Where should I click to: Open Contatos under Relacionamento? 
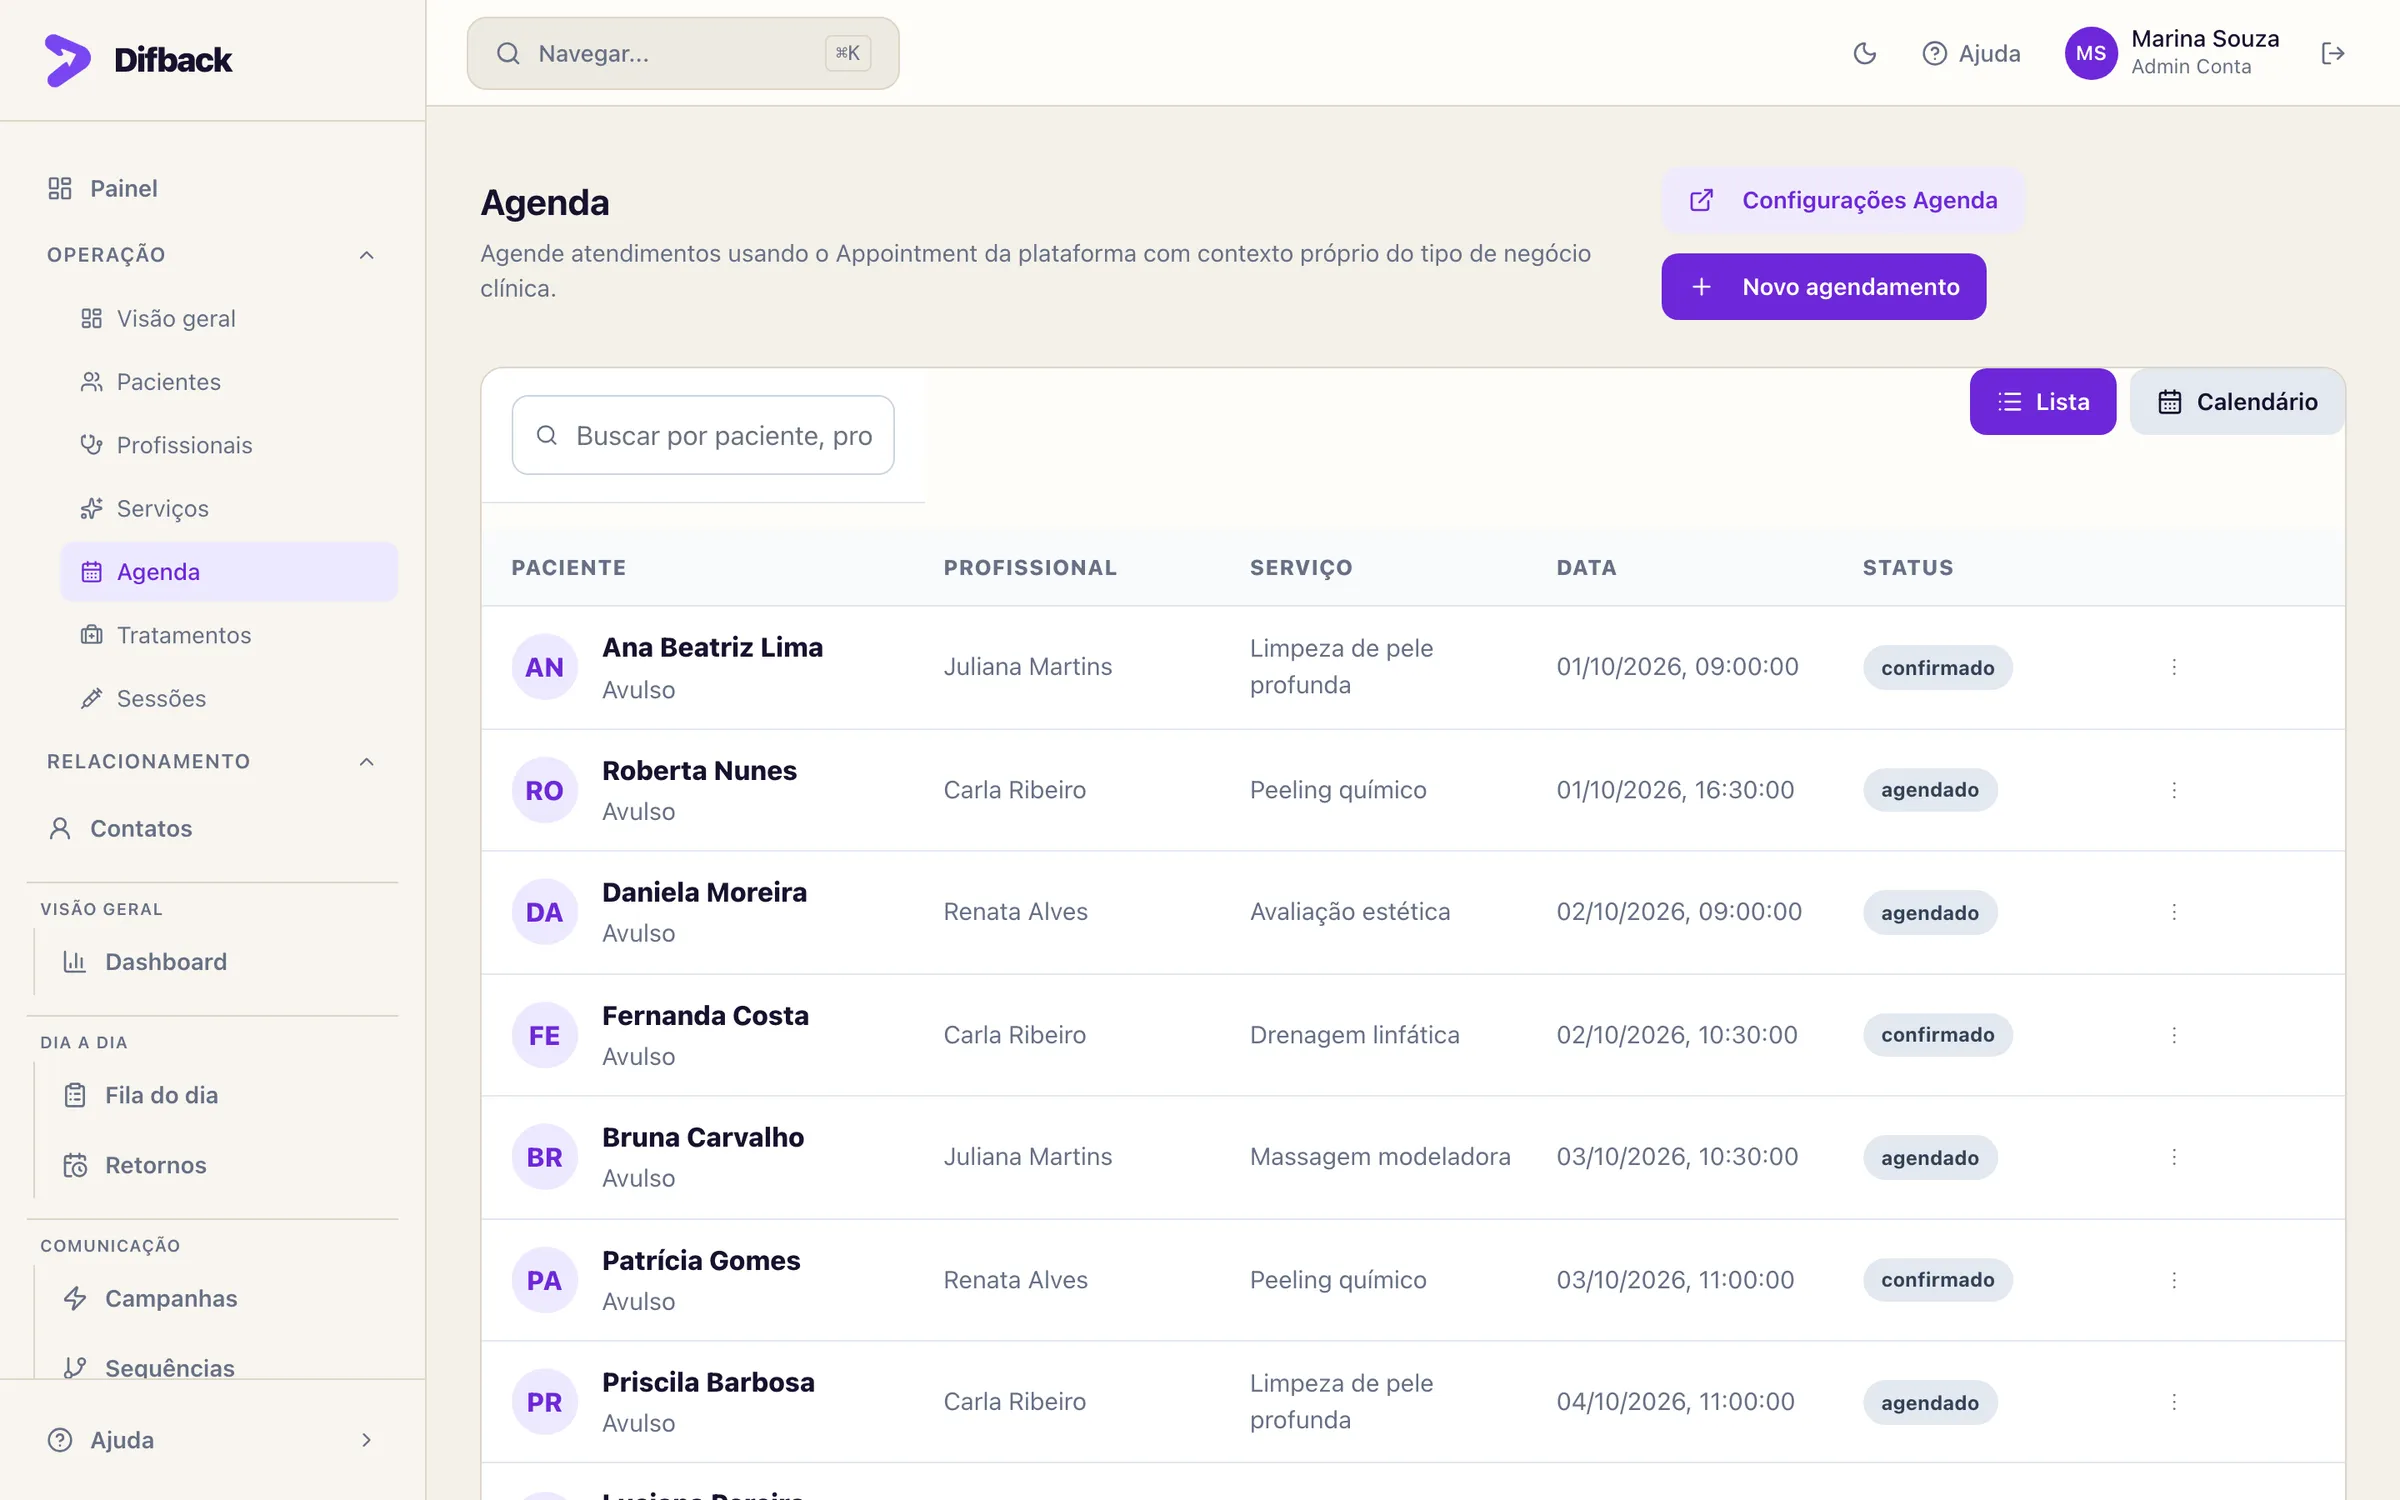[x=213, y=829]
